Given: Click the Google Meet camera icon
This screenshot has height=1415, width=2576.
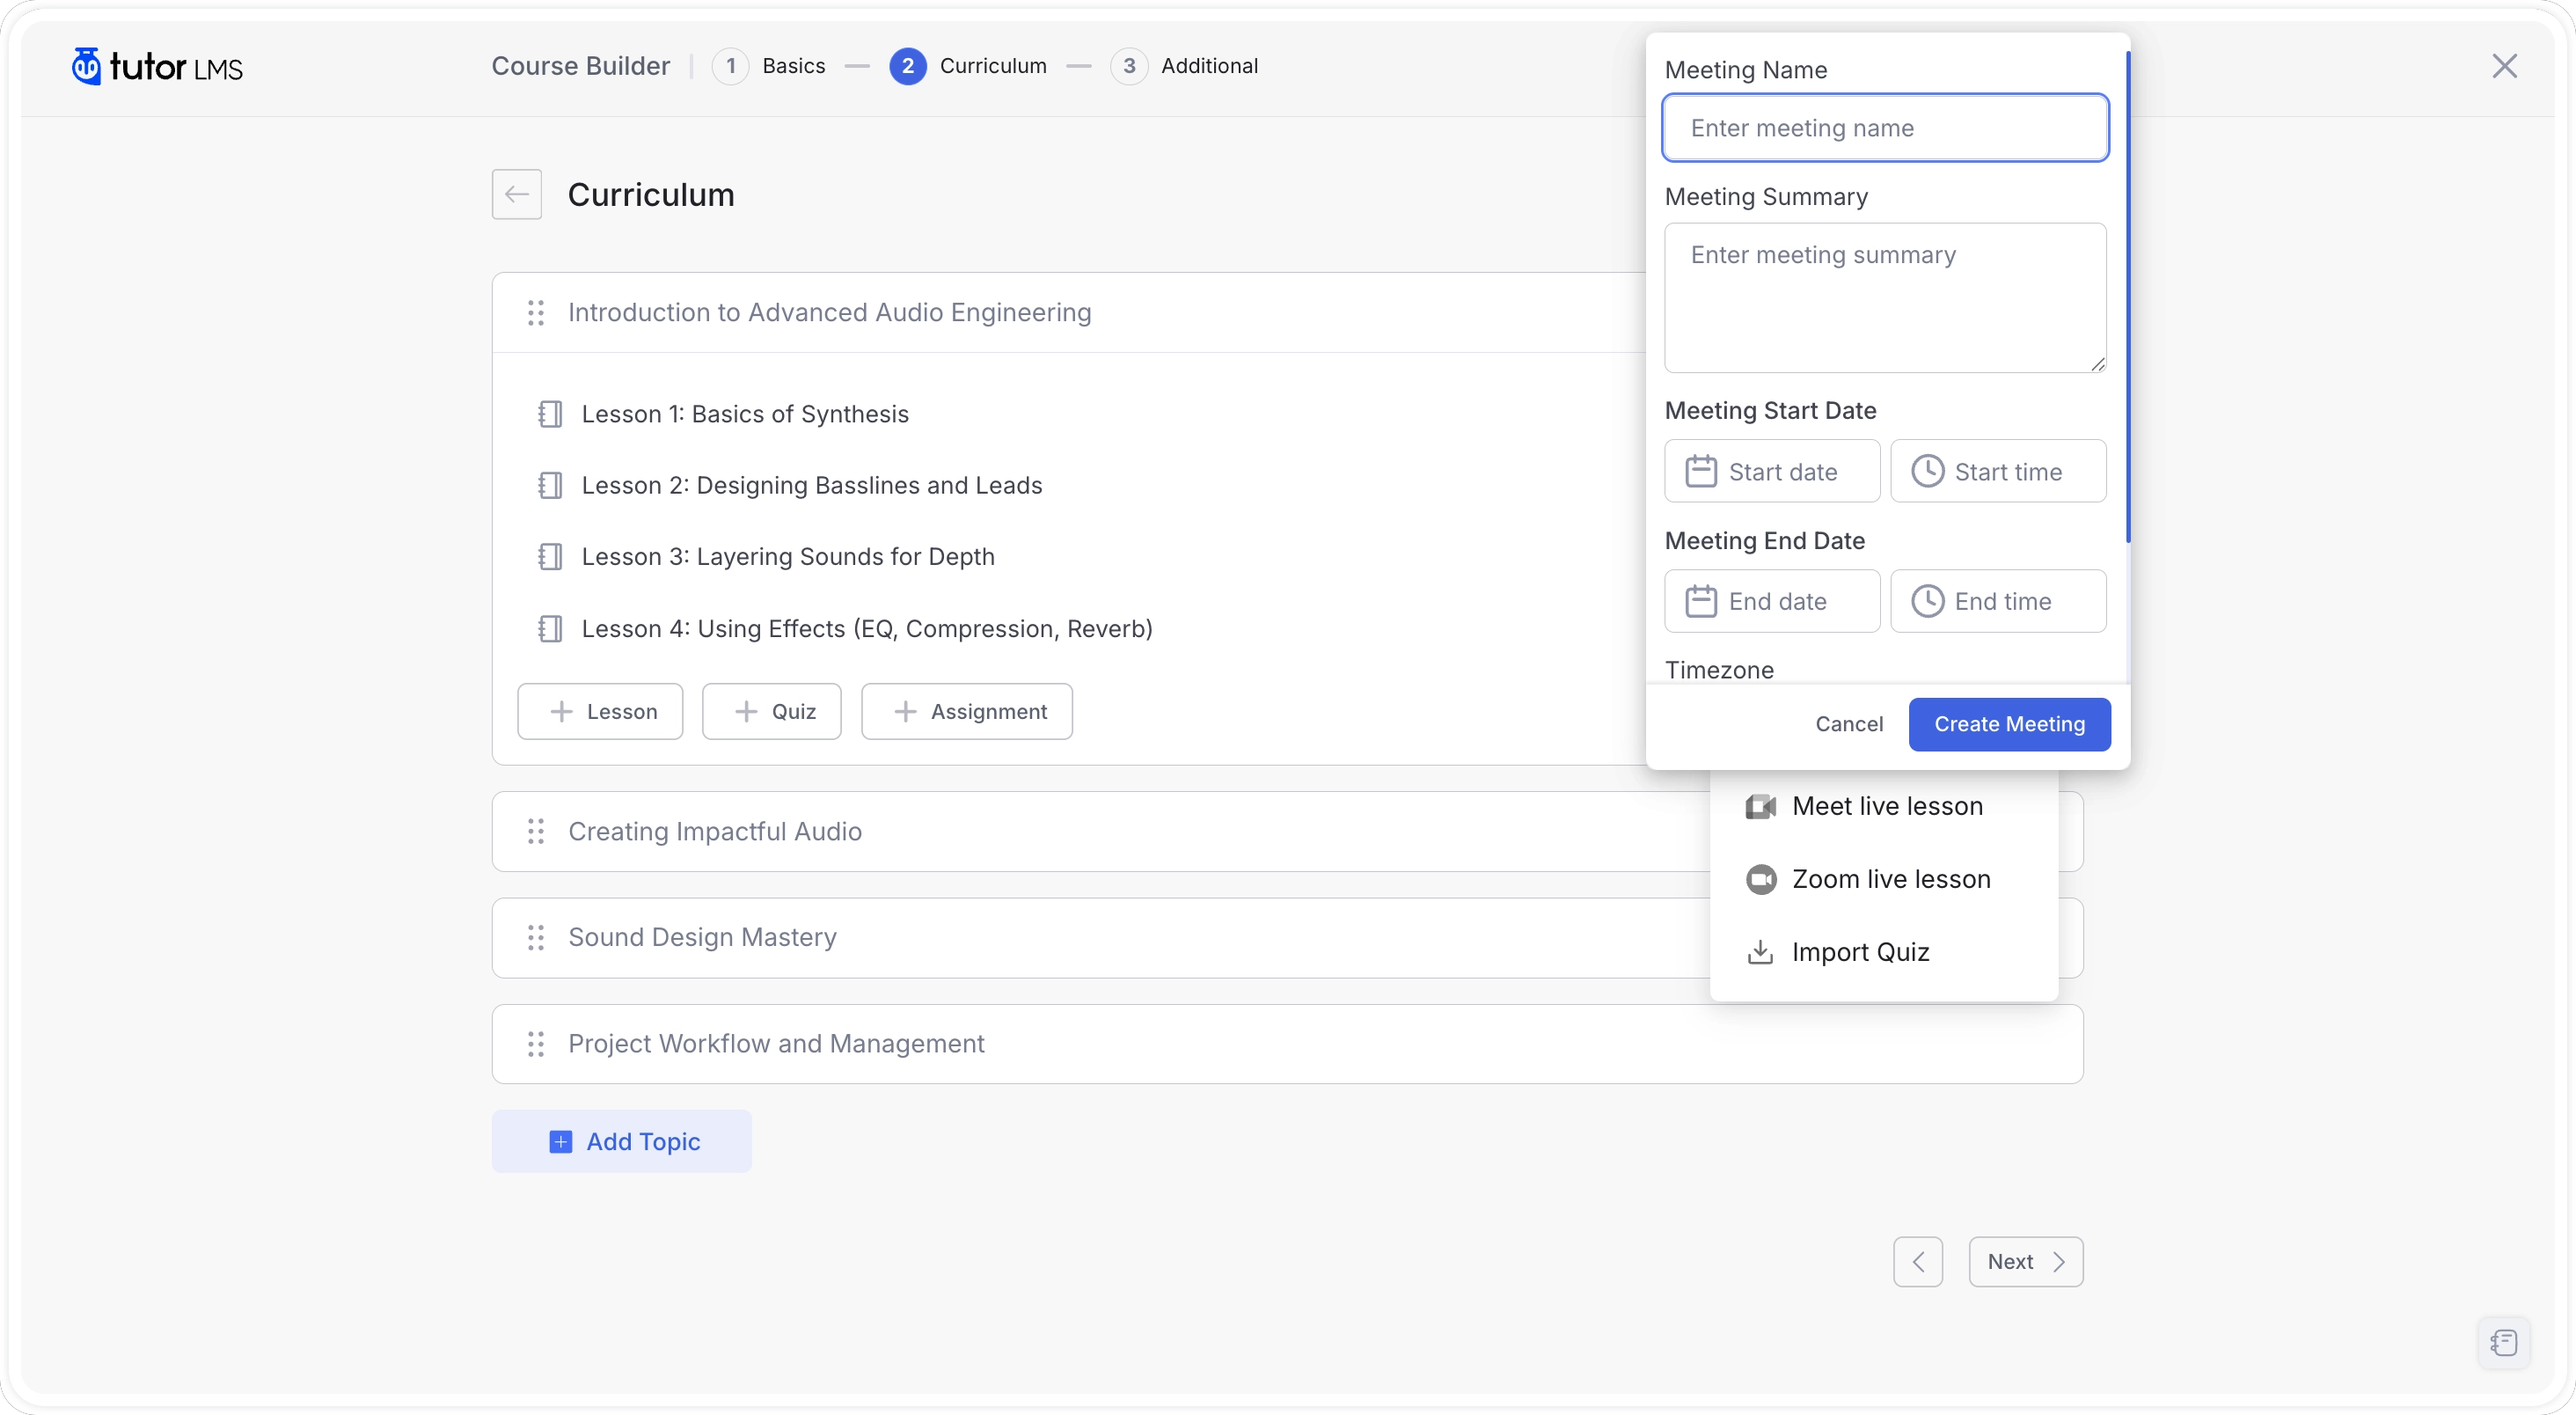Looking at the screenshot, I should [x=1760, y=806].
